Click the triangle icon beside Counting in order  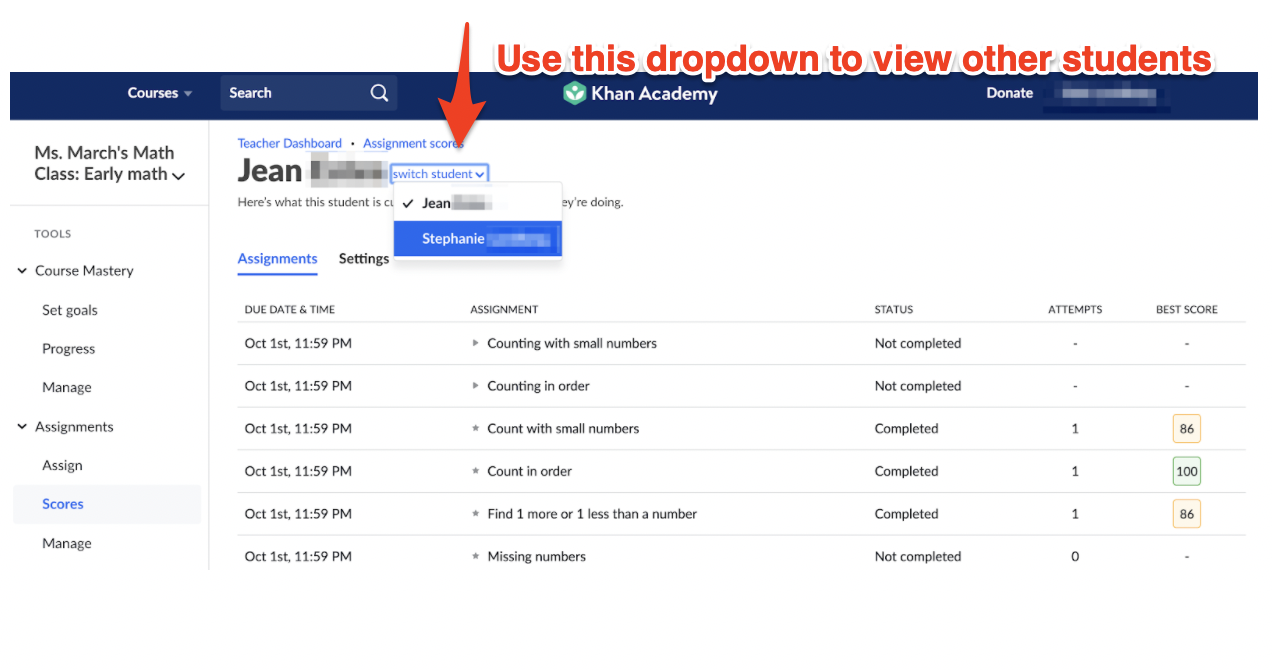click(x=476, y=386)
